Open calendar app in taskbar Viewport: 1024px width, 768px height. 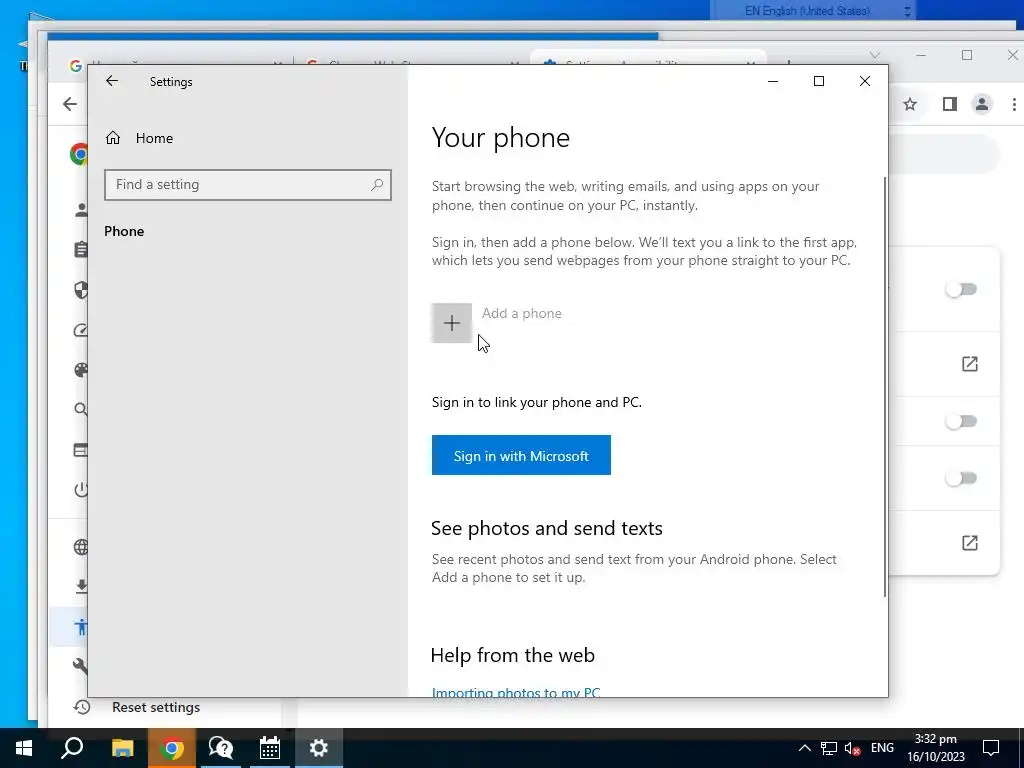[269, 748]
